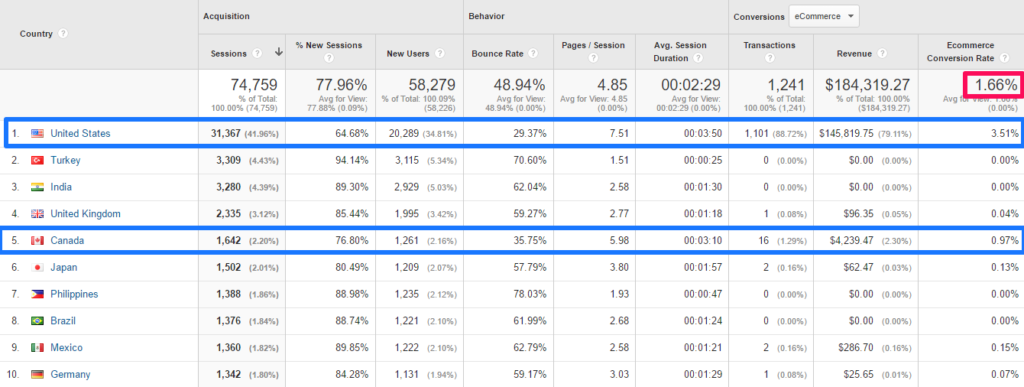Click help icon under Transactions header
The width and height of the screenshot is (1024, 387).
click(x=770, y=58)
